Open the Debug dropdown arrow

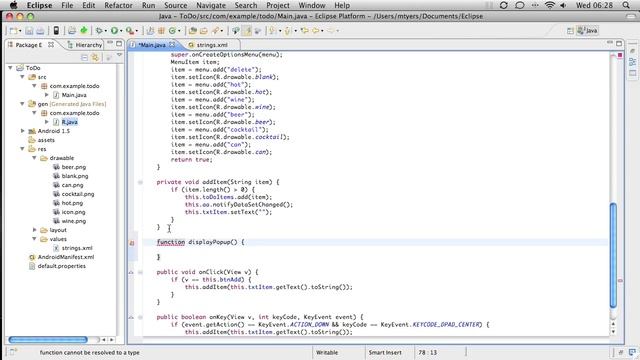(x=105, y=31)
